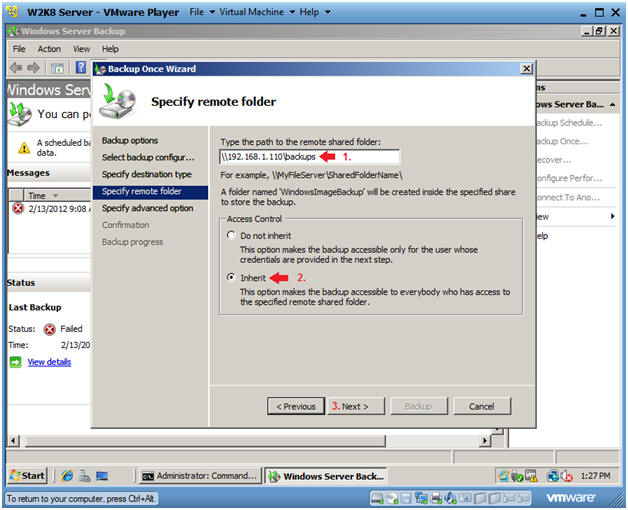Screen dimensions: 628x510
Task: Click Recover action in the Actions pane
Action: coord(554,160)
